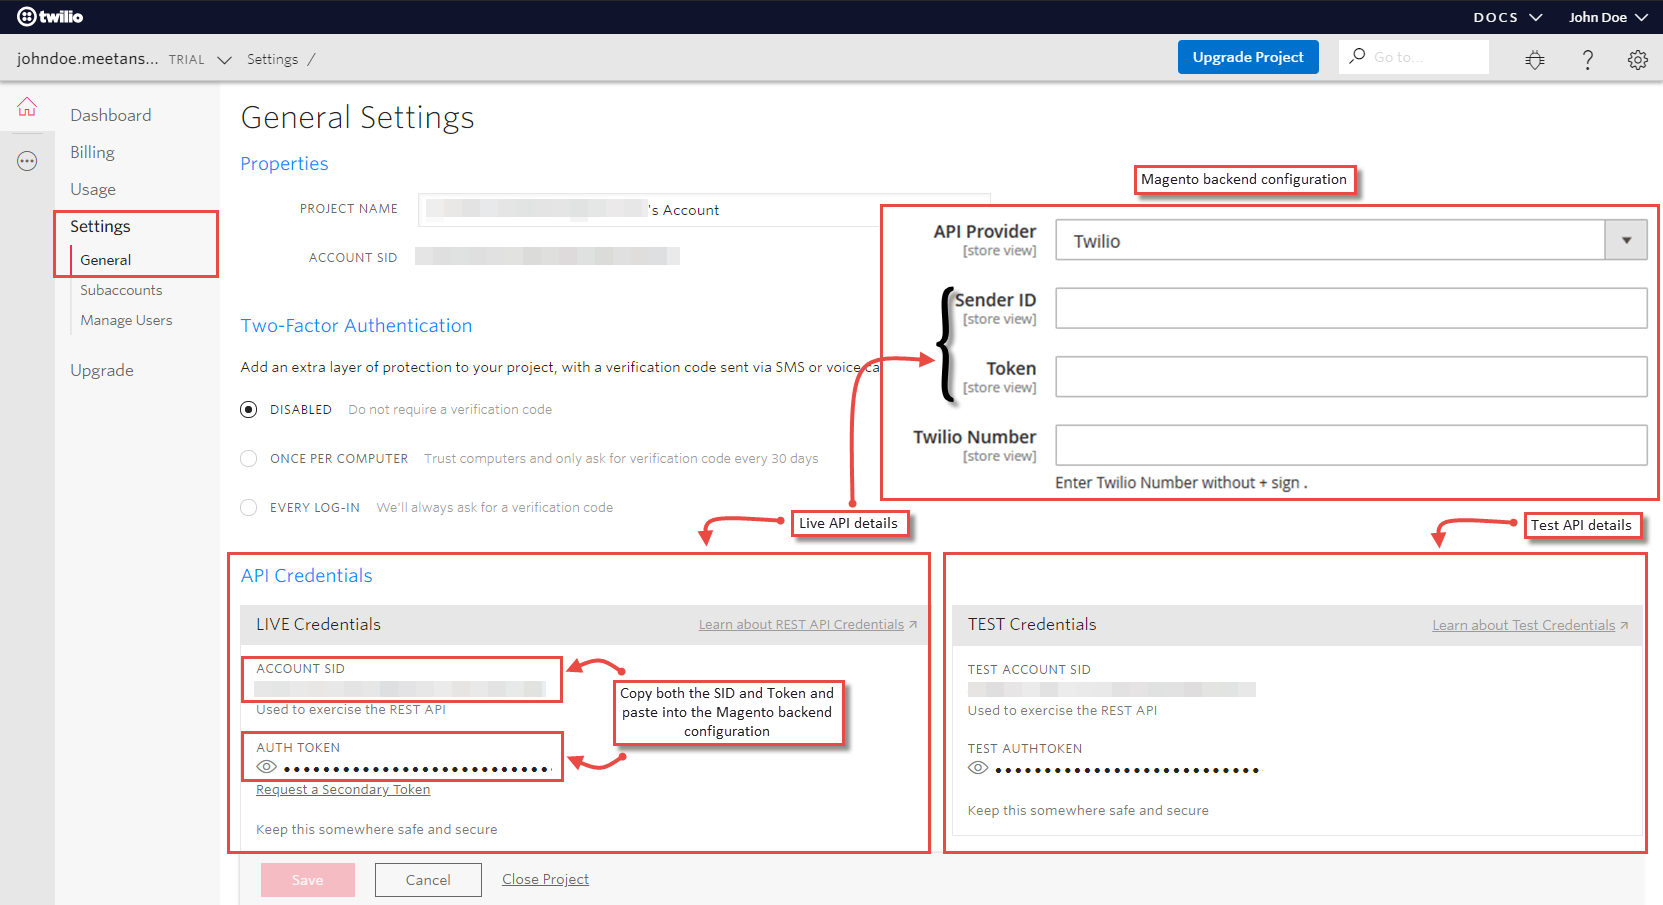Select Every Log-In verification option
The height and width of the screenshot is (905, 1663).
pyautogui.click(x=249, y=507)
